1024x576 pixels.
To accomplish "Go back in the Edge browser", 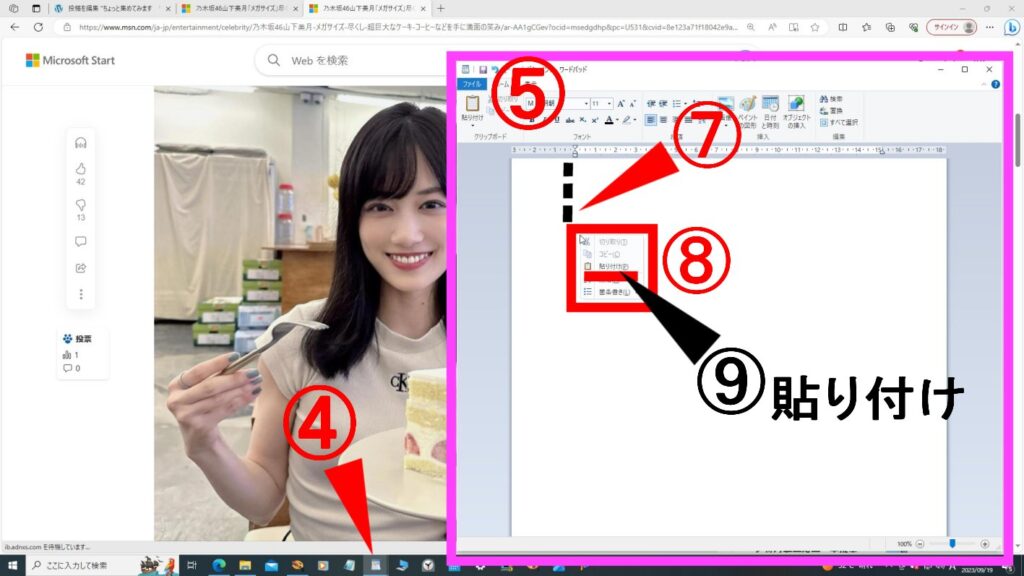I will [14, 27].
